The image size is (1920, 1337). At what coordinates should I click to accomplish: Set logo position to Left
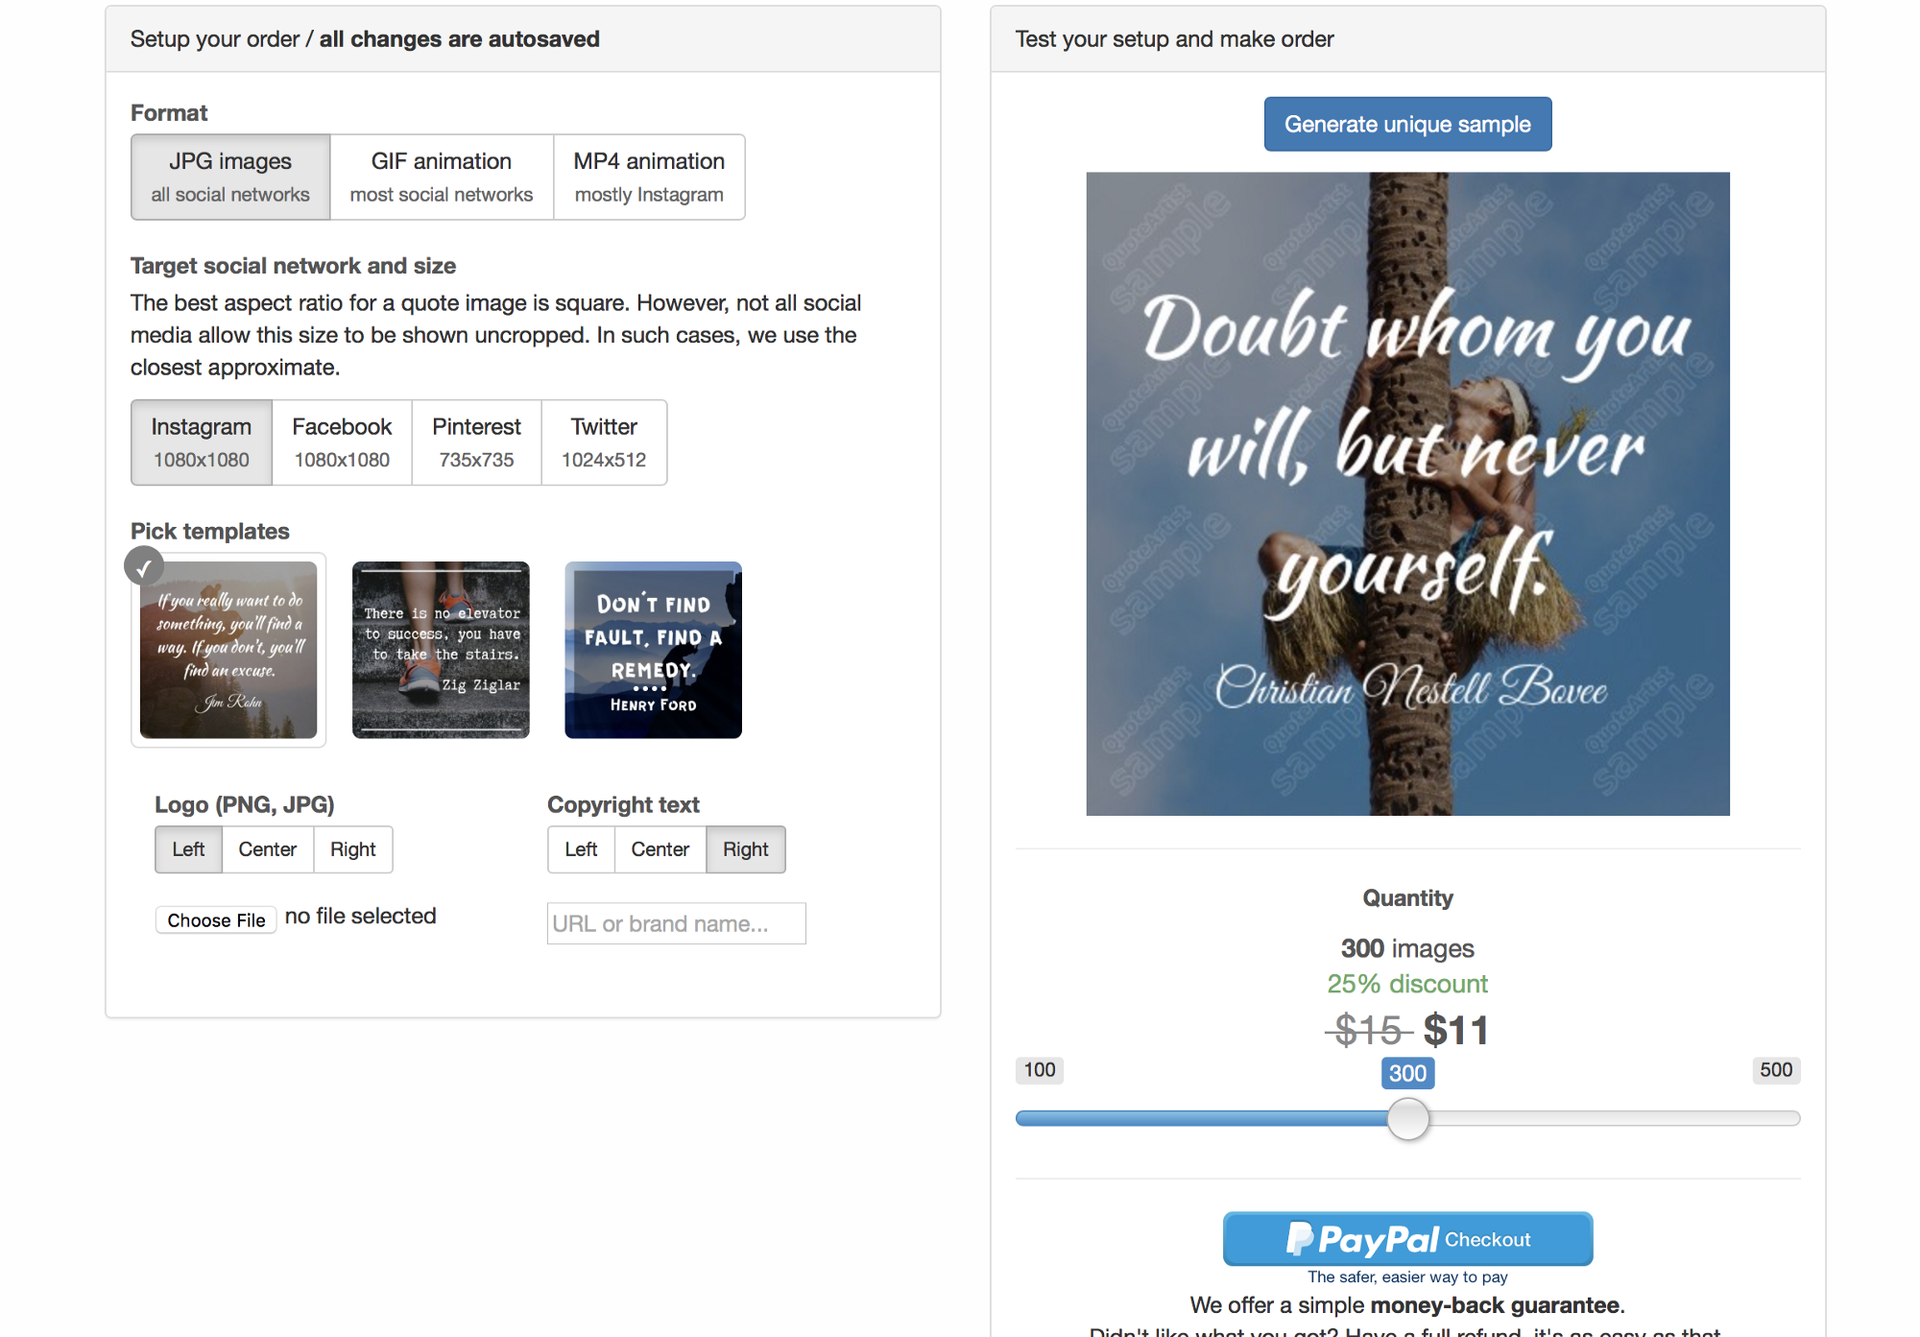(187, 848)
